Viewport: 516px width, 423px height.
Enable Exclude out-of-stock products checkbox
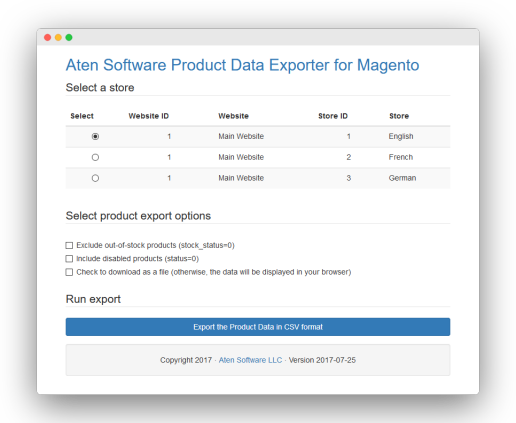pos(69,246)
